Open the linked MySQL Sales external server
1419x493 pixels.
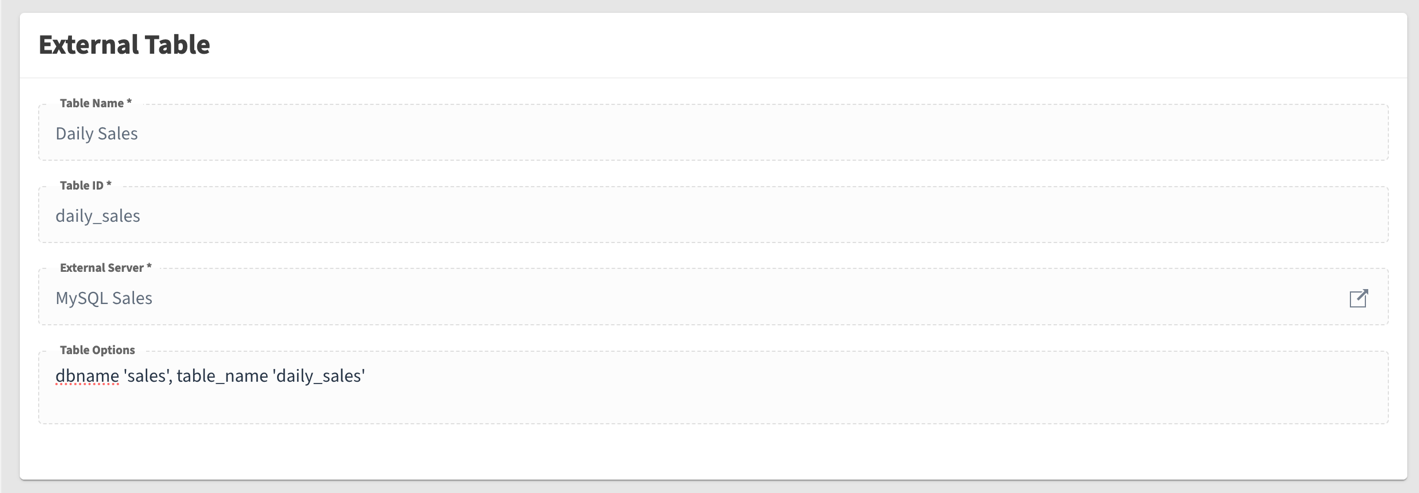1358,298
